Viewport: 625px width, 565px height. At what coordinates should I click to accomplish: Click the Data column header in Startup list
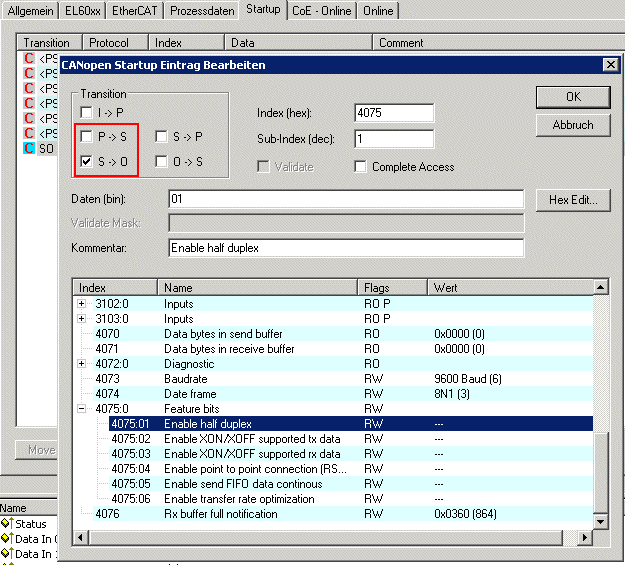pyautogui.click(x=298, y=43)
